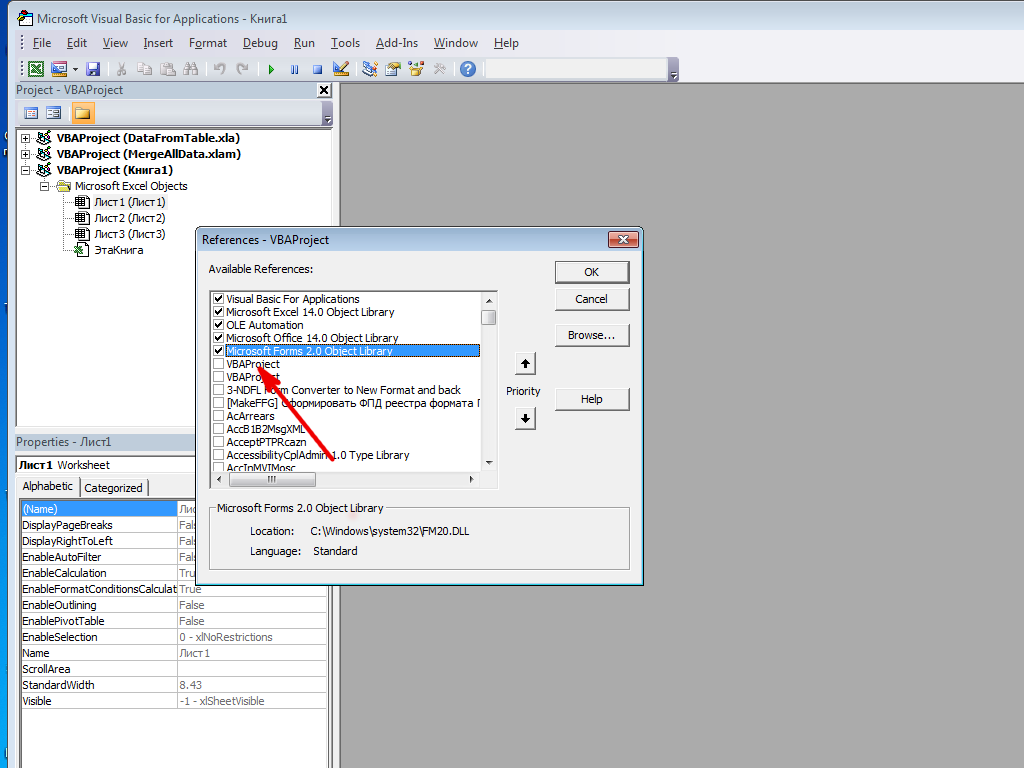Open Project Explorer from the toolbar

[x=370, y=69]
